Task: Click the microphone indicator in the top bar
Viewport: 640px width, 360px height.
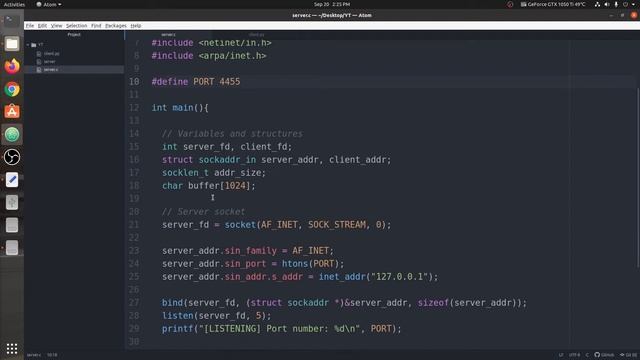Action: [x=616, y=4]
